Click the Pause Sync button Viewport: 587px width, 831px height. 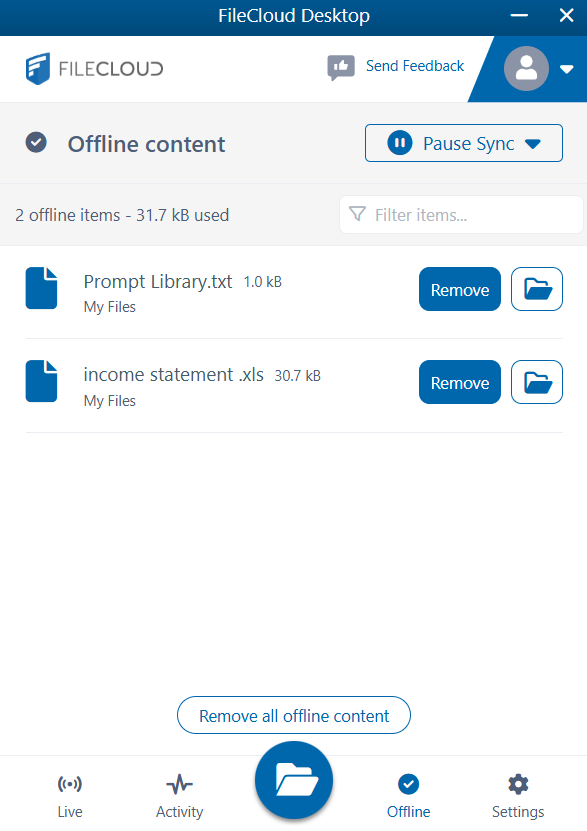(464, 143)
